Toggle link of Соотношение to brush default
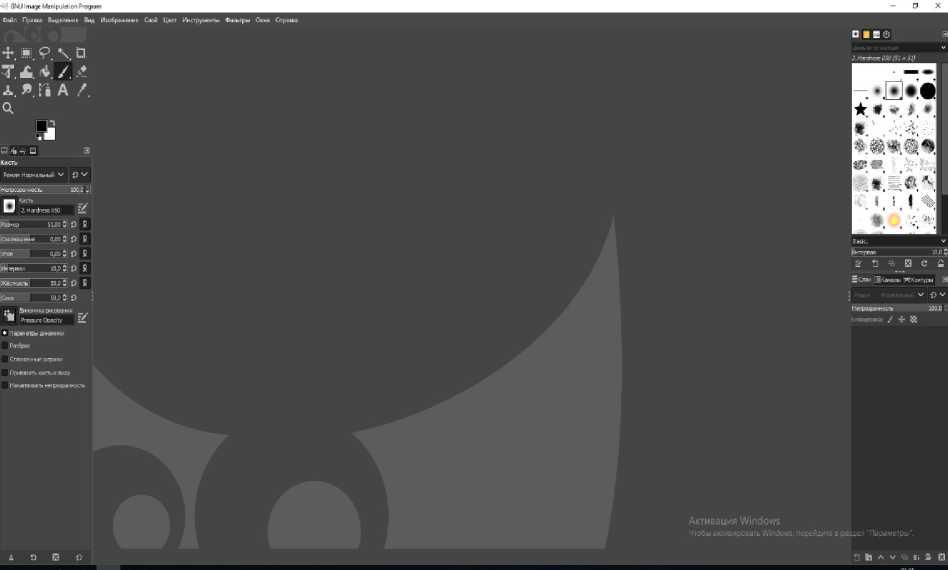This screenshot has height=570, width=948. tap(85, 239)
